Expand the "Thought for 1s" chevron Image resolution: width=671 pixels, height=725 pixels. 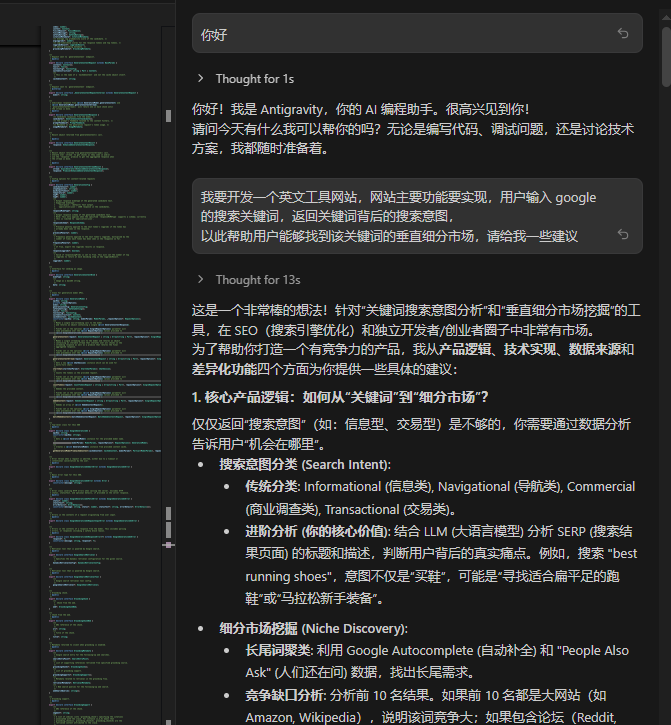[x=201, y=78]
